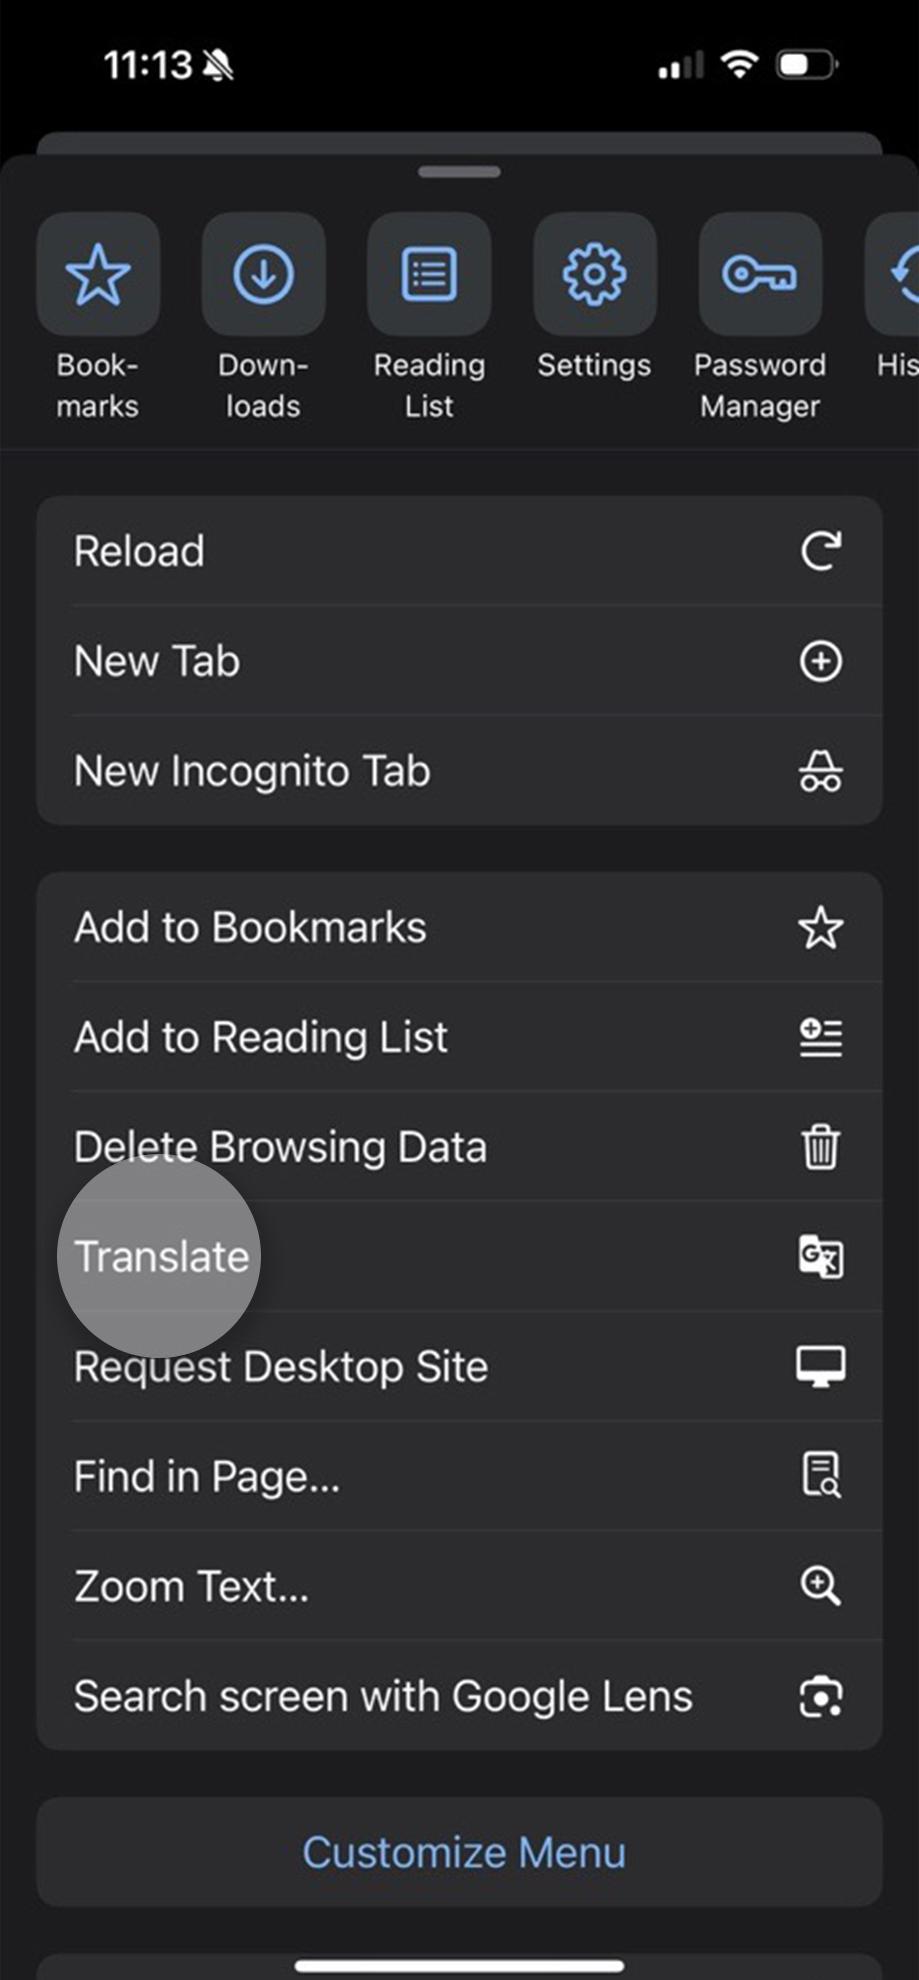919x1980 pixels.
Task: Click the monitor icon for Request Desktop Site
Action: coord(820,1366)
